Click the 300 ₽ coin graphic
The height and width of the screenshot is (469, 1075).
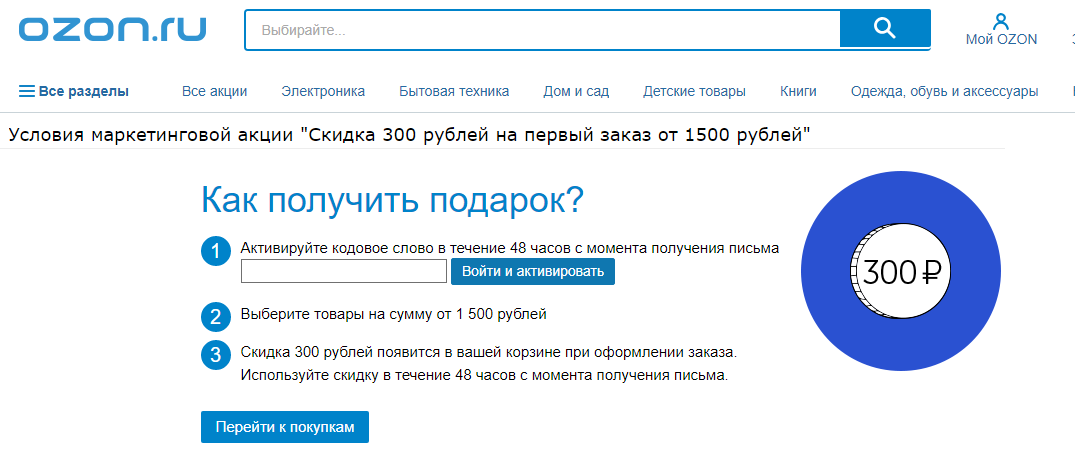coord(901,272)
